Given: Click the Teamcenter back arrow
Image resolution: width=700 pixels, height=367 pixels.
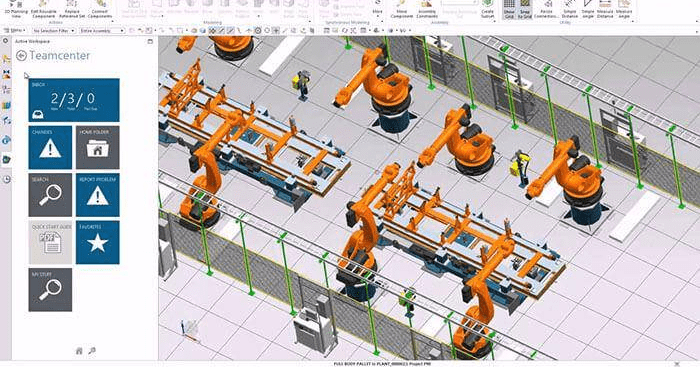Looking at the screenshot, I should coord(21,55).
